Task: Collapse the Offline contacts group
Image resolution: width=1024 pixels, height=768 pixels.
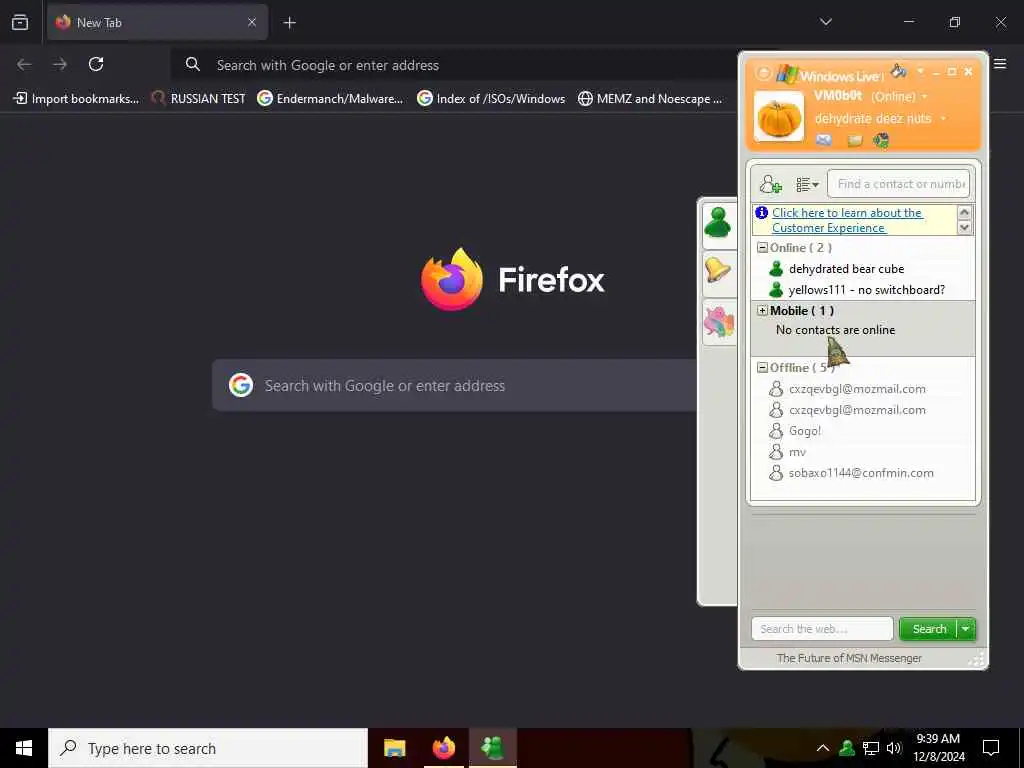Action: click(761, 368)
